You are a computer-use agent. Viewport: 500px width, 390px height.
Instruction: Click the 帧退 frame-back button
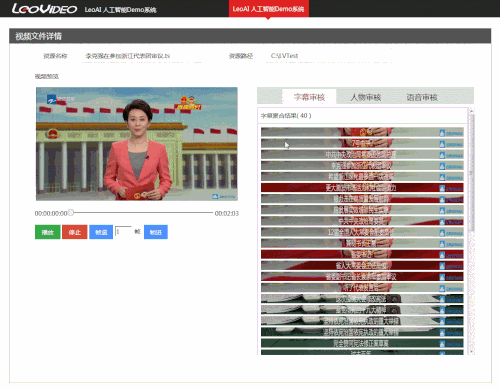coord(101,232)
